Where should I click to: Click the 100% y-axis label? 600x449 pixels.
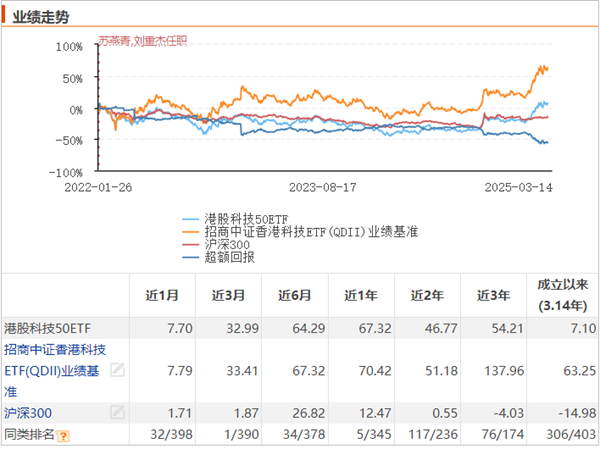[x=69, y=47]
